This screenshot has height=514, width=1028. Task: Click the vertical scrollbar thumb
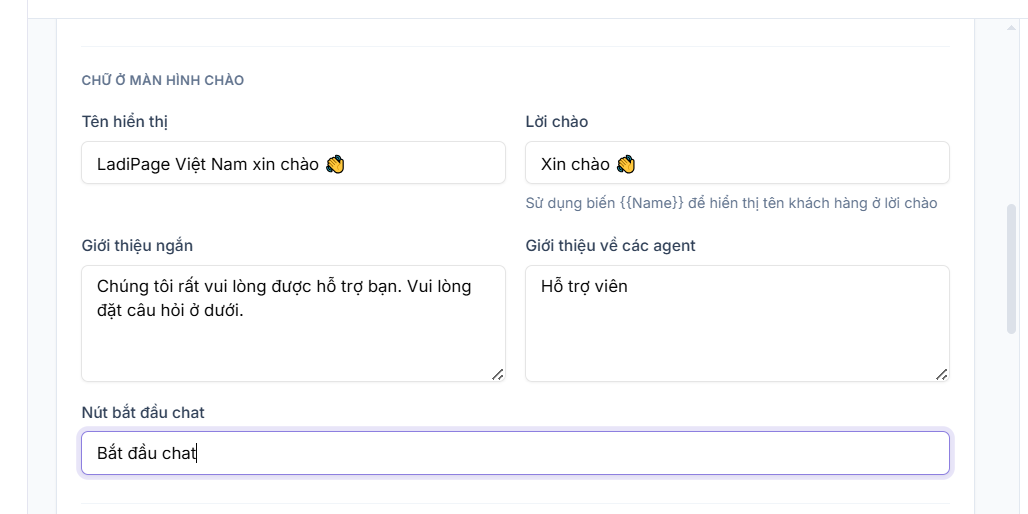[x=1011, y=269]
